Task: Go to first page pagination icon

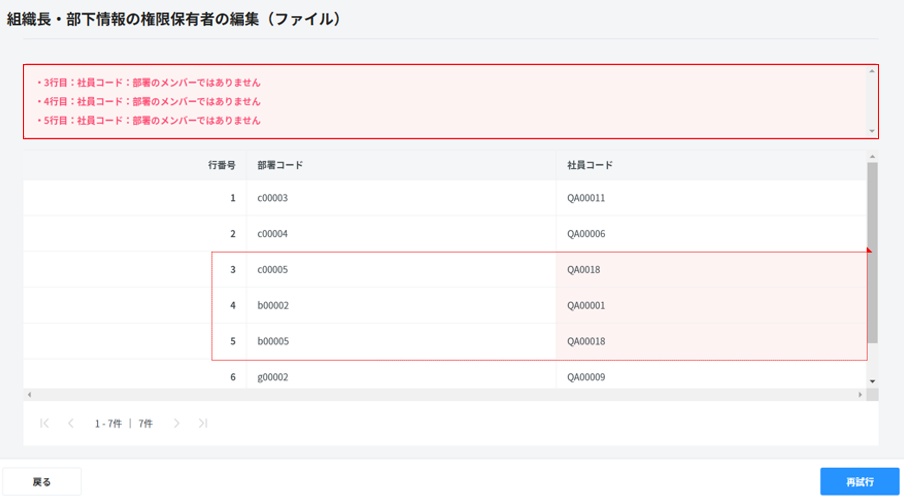Action: pos(44,424)
